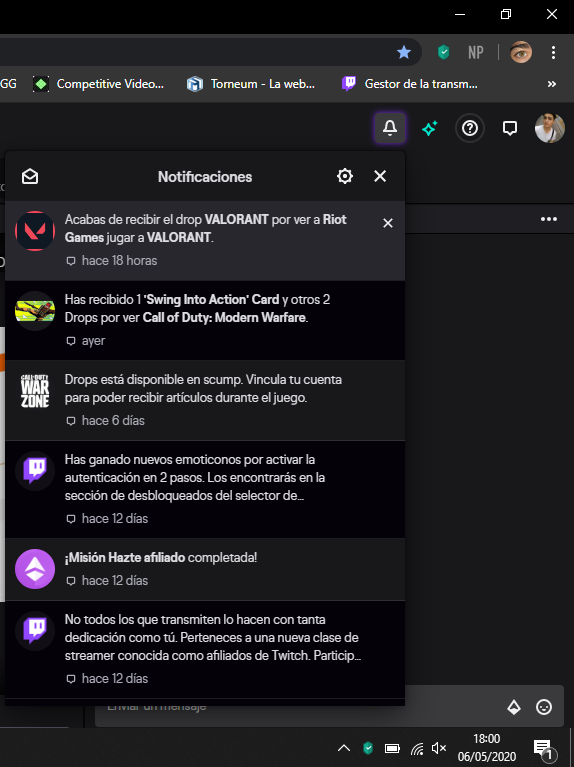574x767 pixels.
Task: Click whisper icon beside hace 18 horas
Action: tap(71, 261)
